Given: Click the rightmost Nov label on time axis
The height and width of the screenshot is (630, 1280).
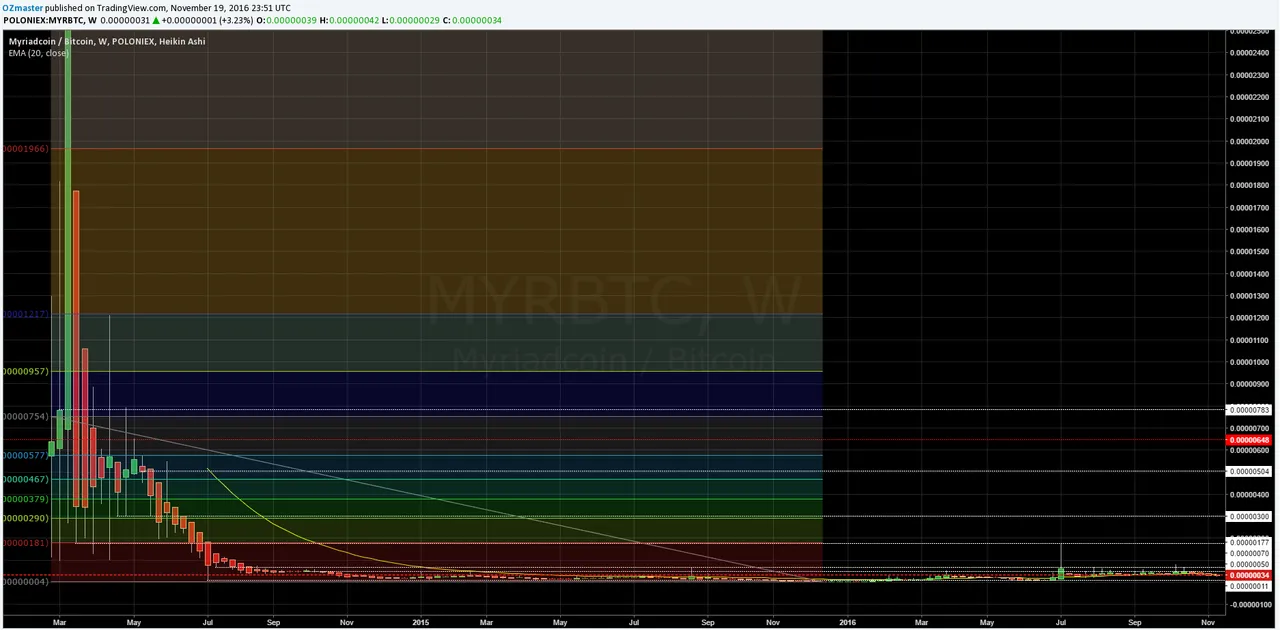Looking at the screenshot, I should (1209, 621).
